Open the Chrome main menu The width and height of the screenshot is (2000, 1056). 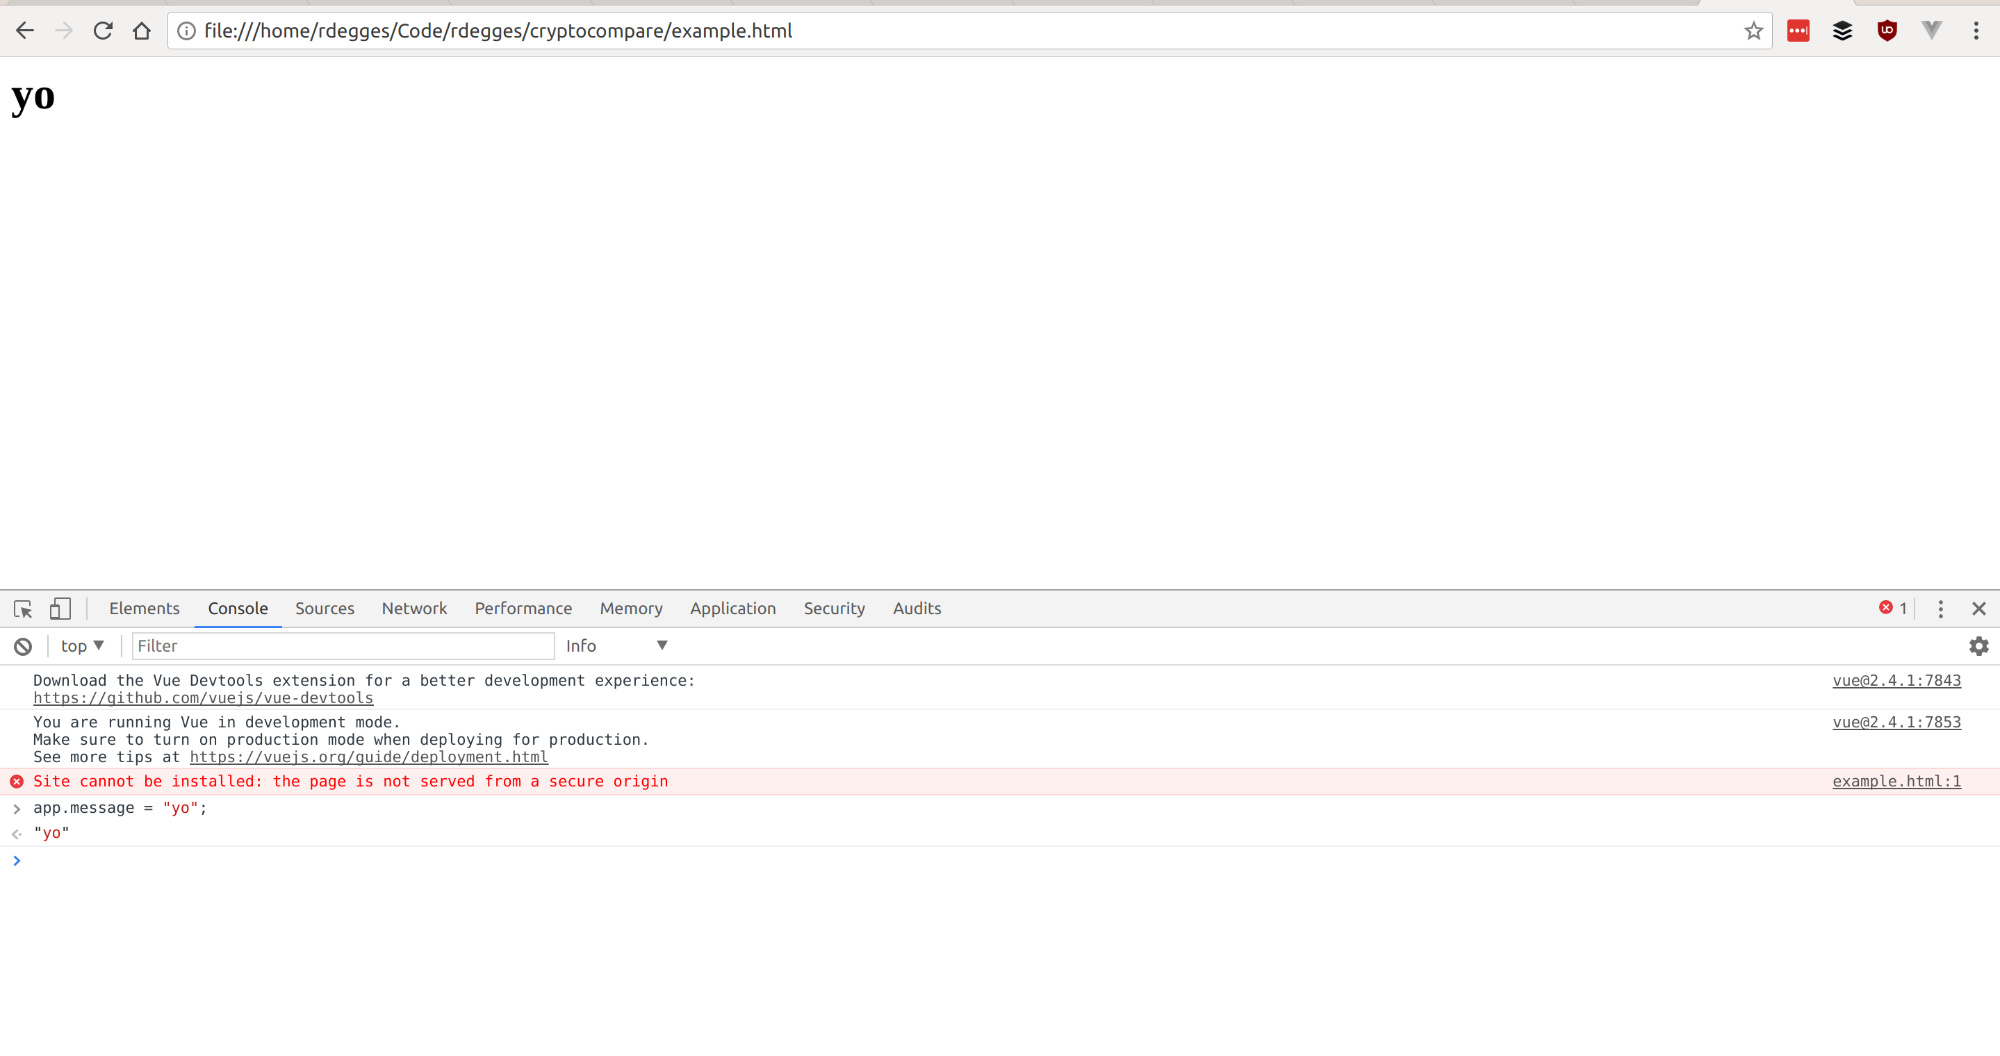pyautogui.click(x=1976, y=31)
